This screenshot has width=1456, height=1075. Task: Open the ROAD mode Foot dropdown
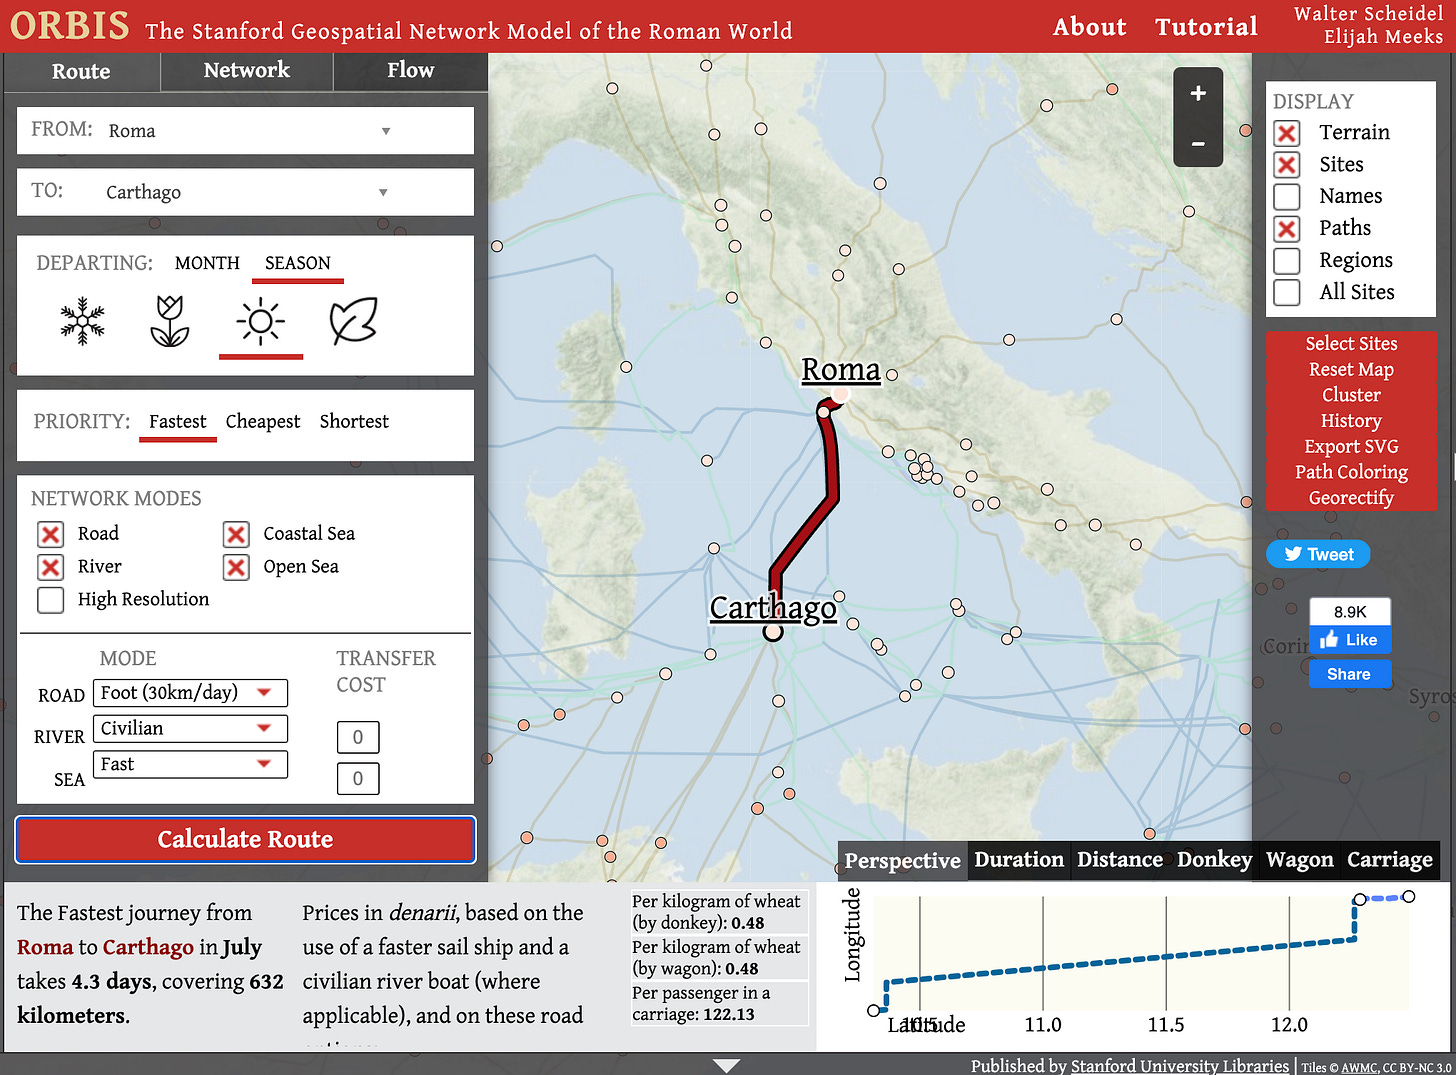[190, 693]
